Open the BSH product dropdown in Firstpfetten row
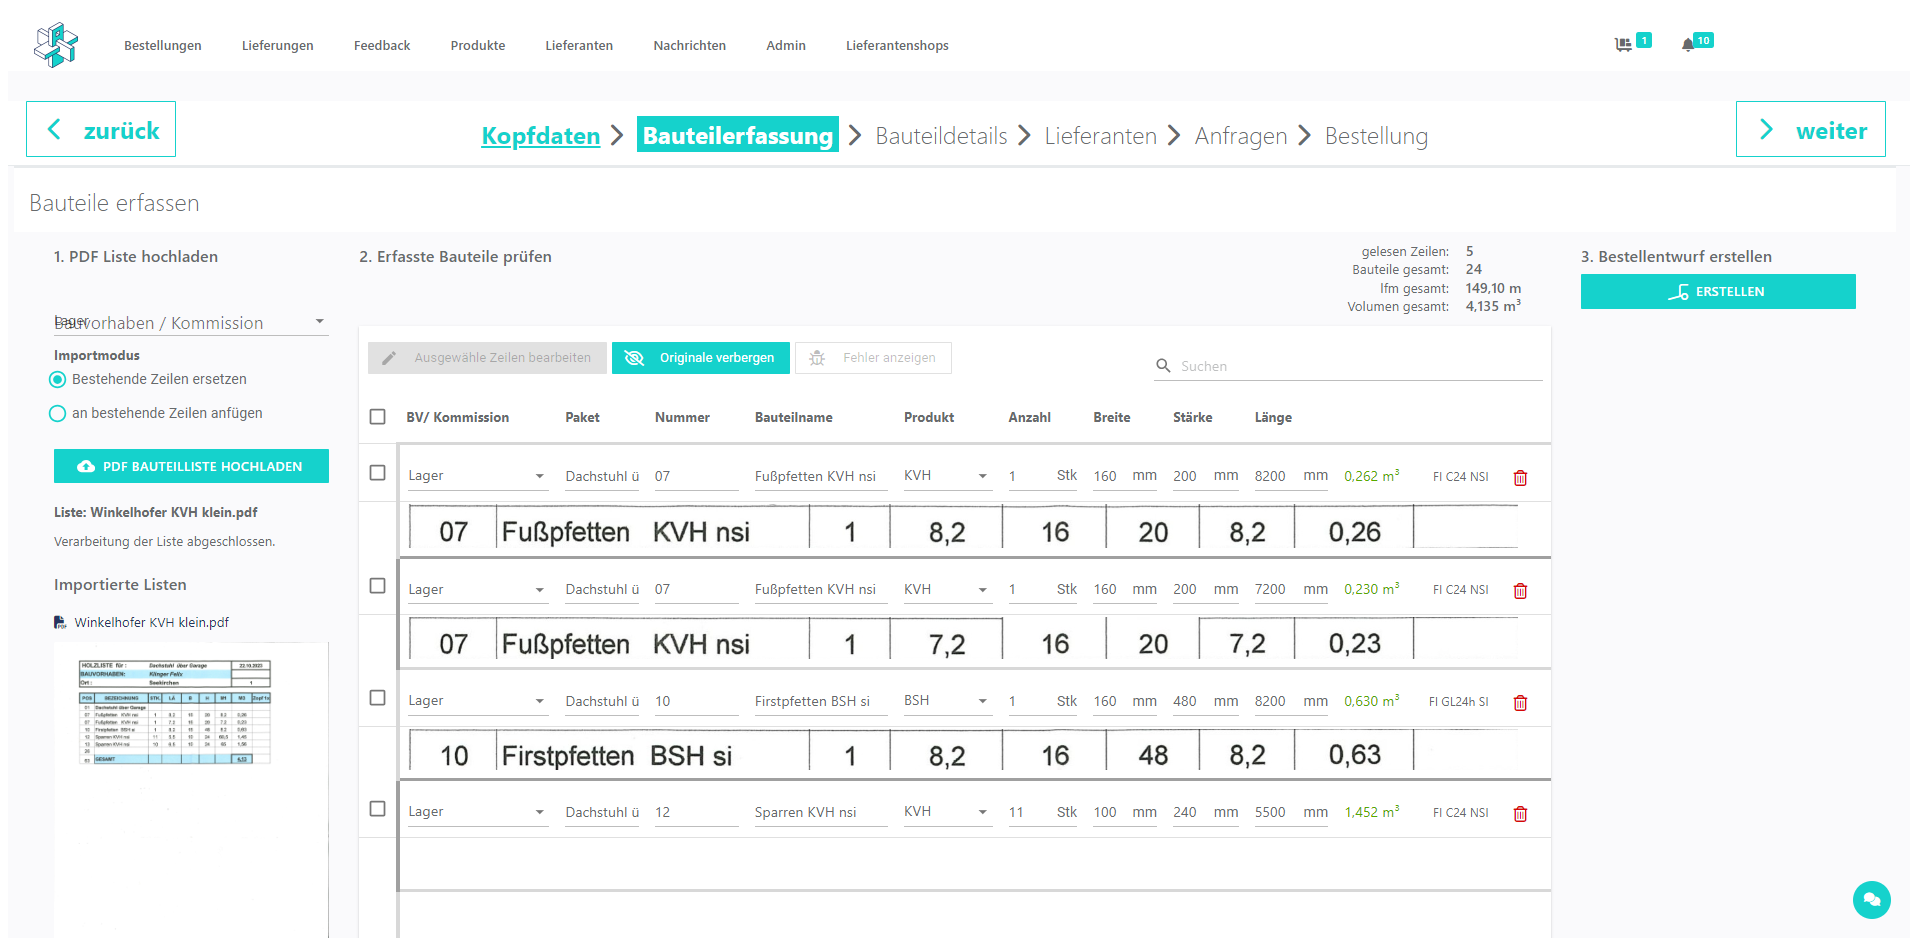The width and height of the screenshot is (1910, 938). tap(946, 701)
